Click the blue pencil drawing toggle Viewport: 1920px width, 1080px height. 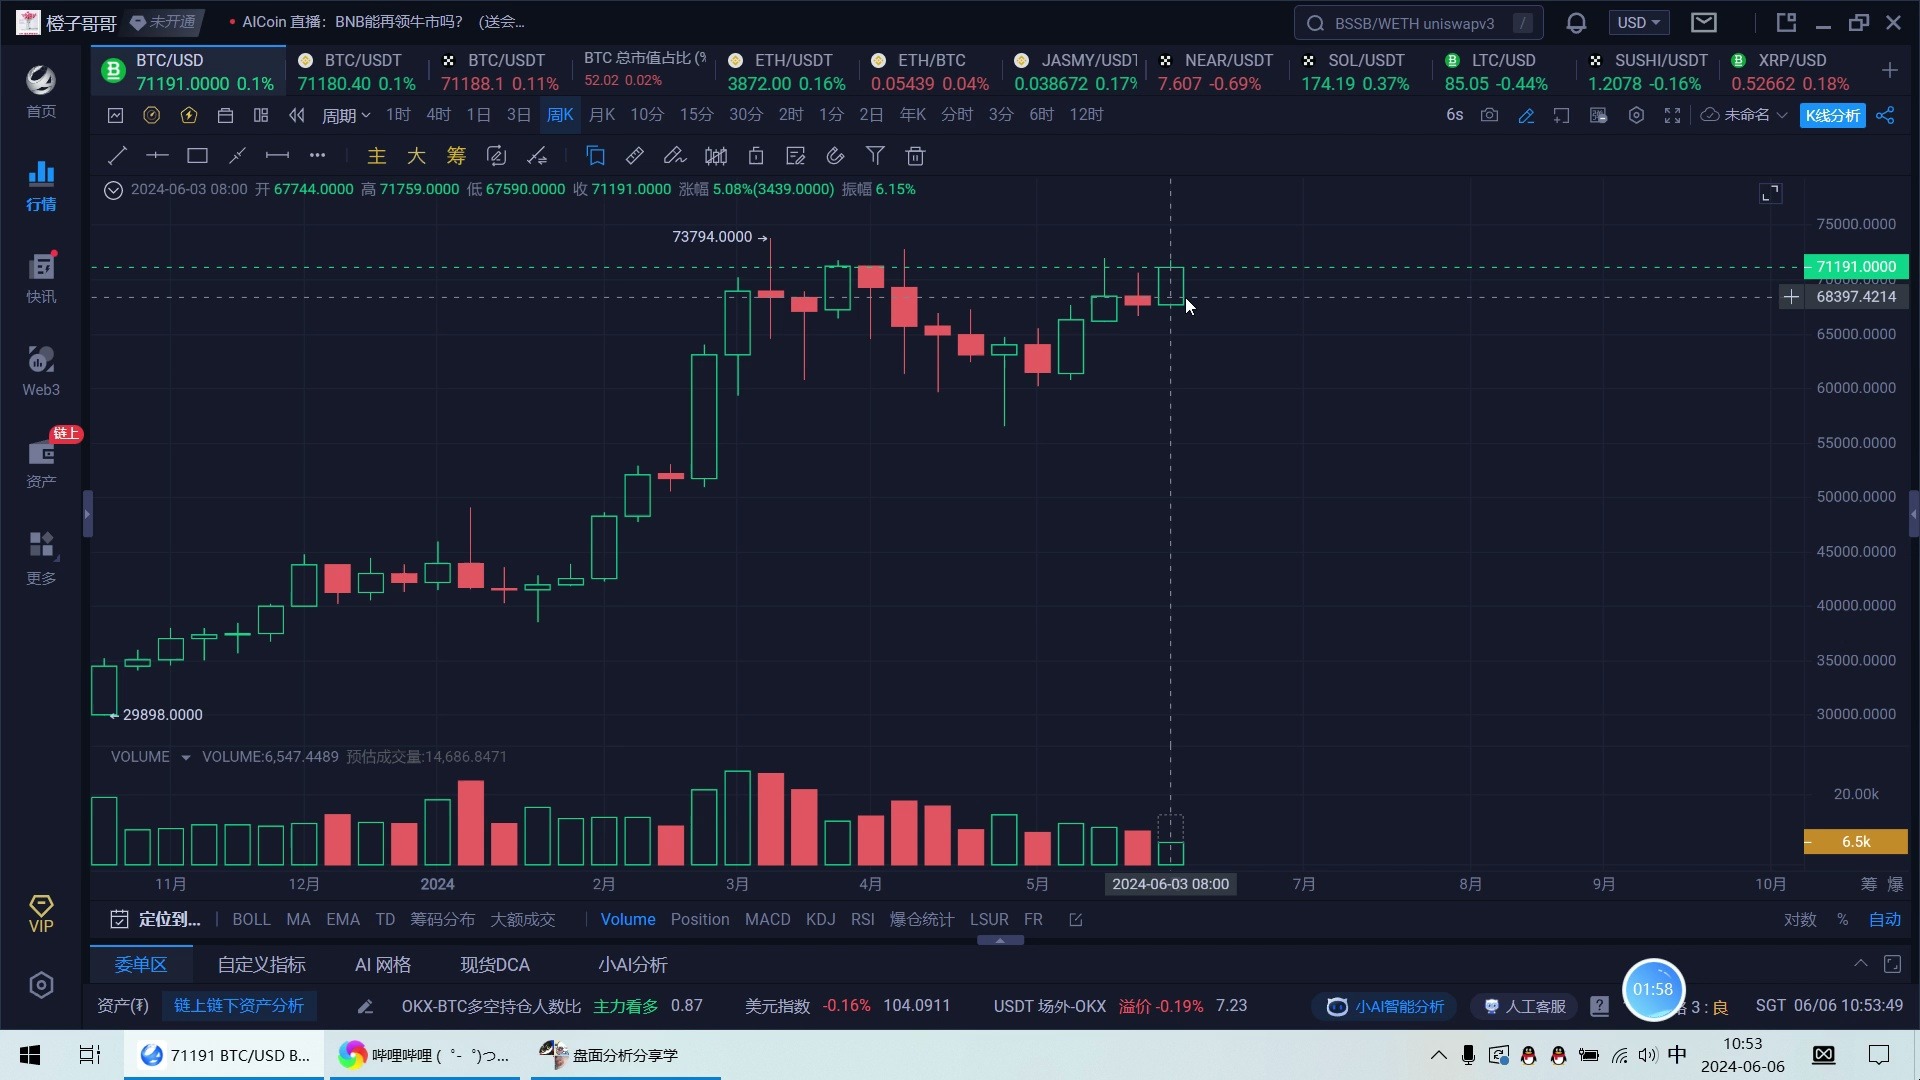1526,115
